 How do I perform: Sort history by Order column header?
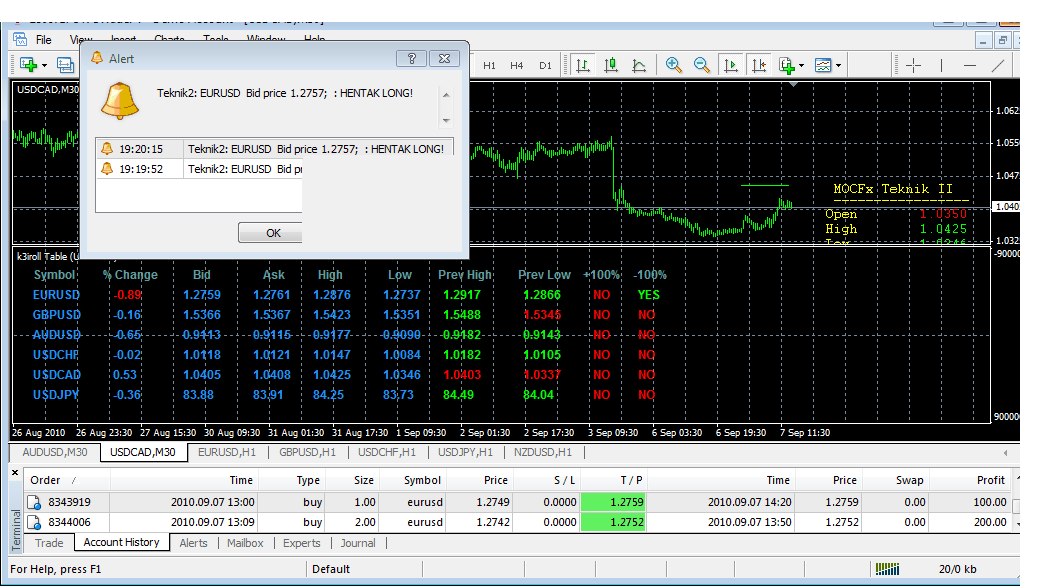[x=66, y=480]
